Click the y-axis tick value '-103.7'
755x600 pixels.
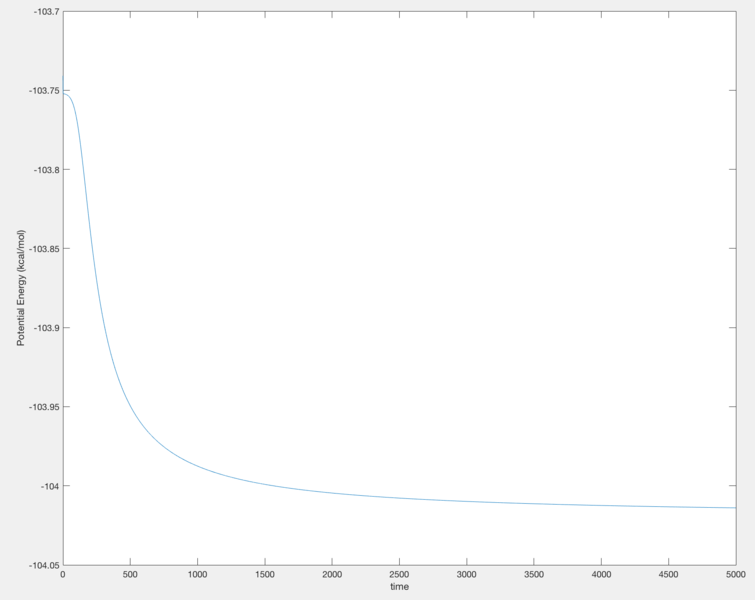coord(47,12)
